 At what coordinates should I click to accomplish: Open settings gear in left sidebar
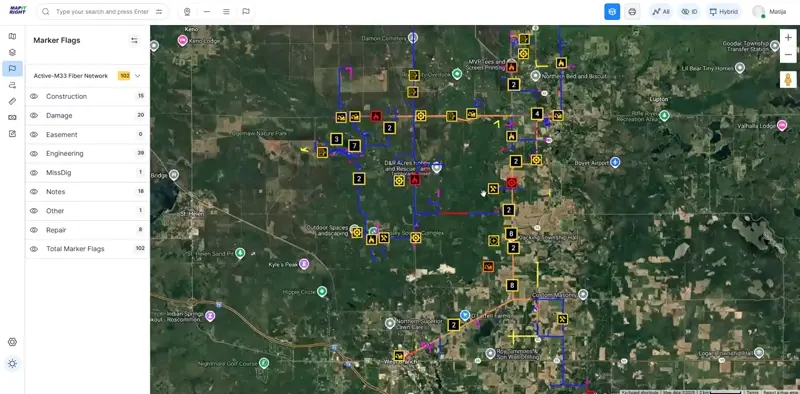12,342
